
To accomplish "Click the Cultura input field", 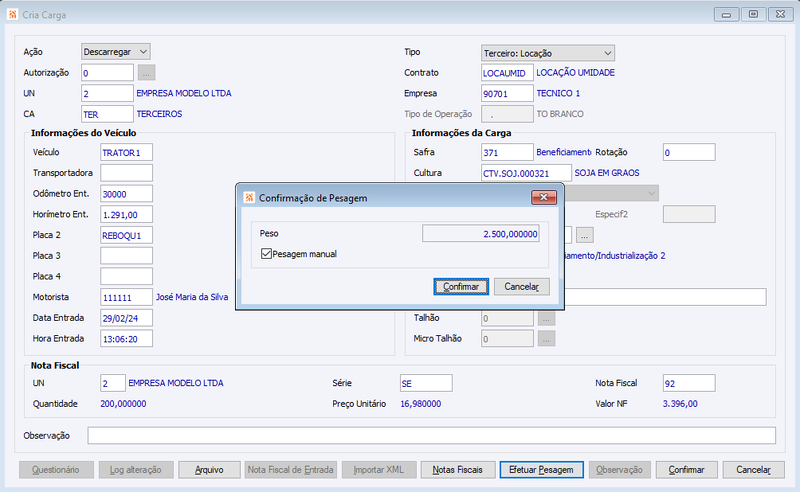I will [527, 173].
